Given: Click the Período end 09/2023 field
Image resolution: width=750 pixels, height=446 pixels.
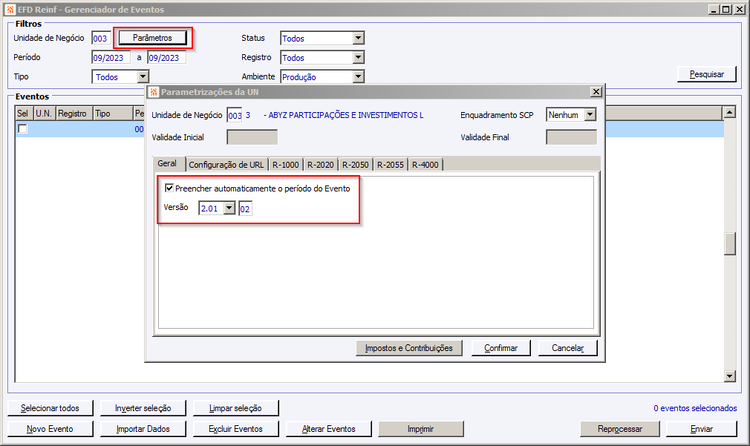Looking at the screenshot, I should pos(166,57).
